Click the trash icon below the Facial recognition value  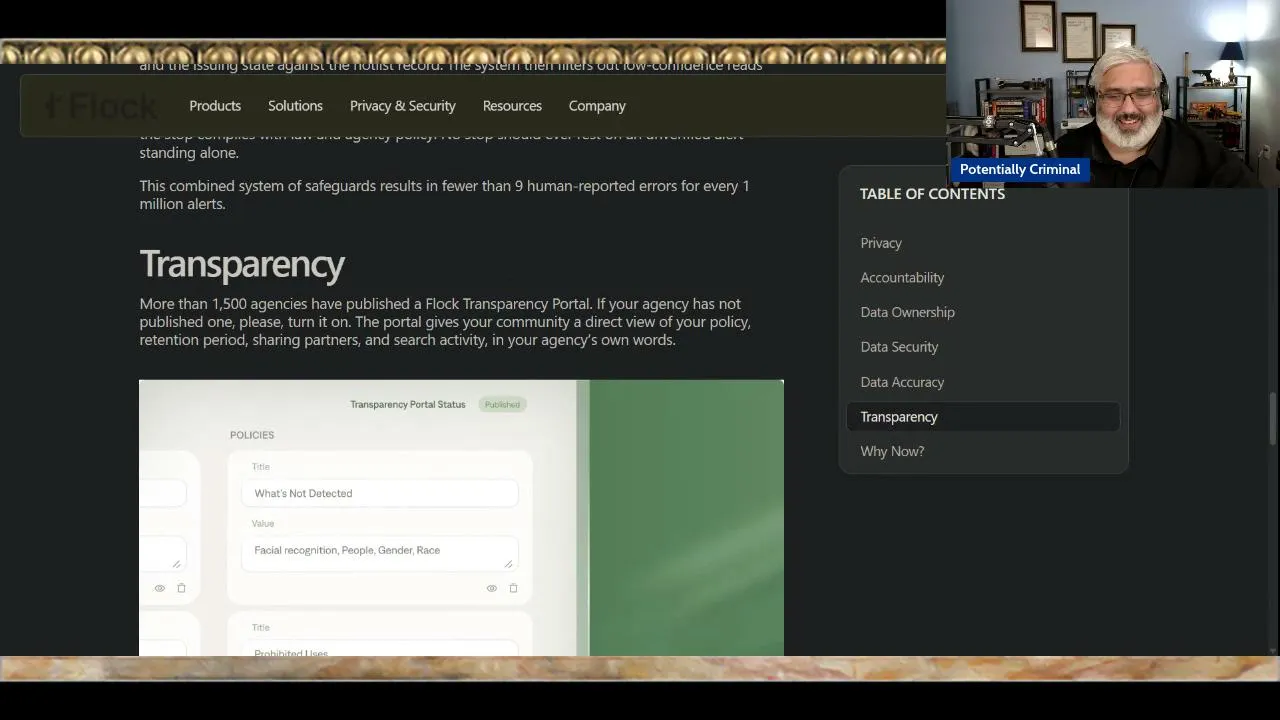514,588
